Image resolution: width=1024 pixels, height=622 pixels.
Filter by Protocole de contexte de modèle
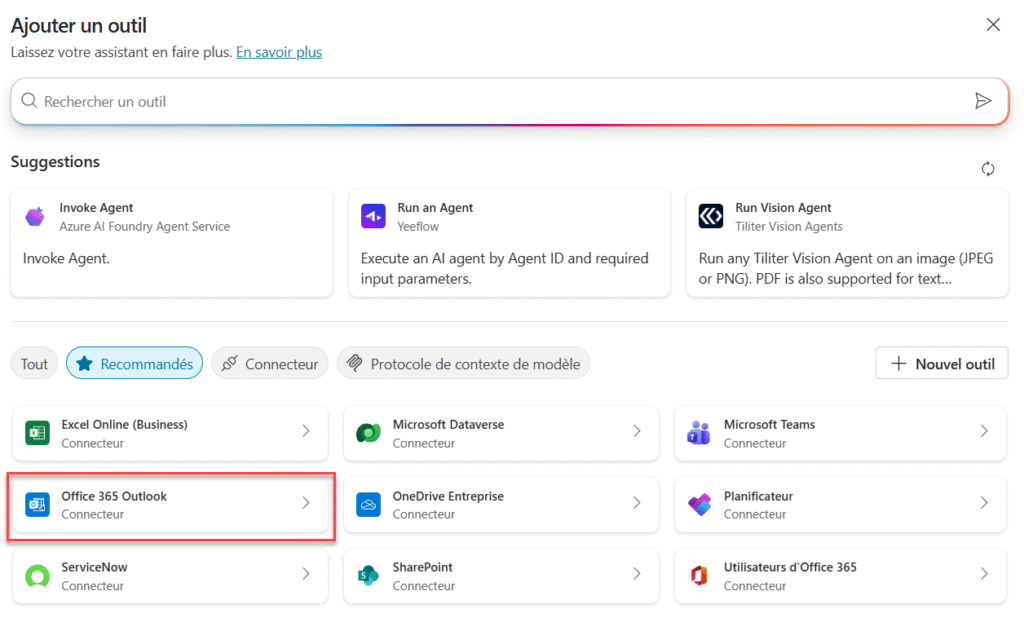[464, 364]
